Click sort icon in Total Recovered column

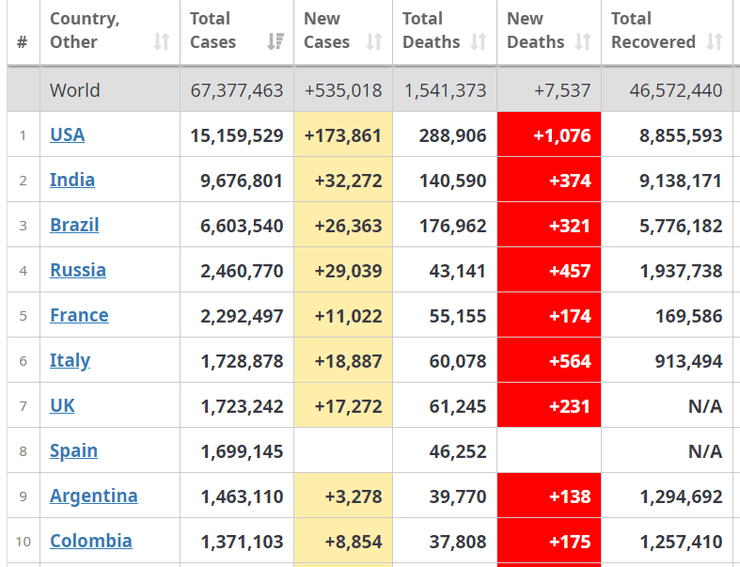pos(714,42)
